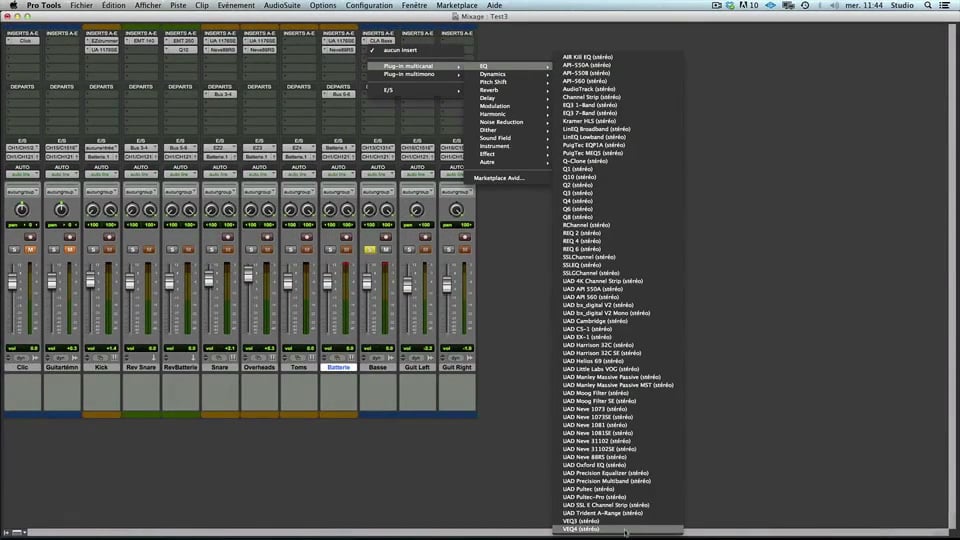Click Marketplace Avid... menu entry
960x540 pixels.
pyautogui.click(x=508, y=178)
